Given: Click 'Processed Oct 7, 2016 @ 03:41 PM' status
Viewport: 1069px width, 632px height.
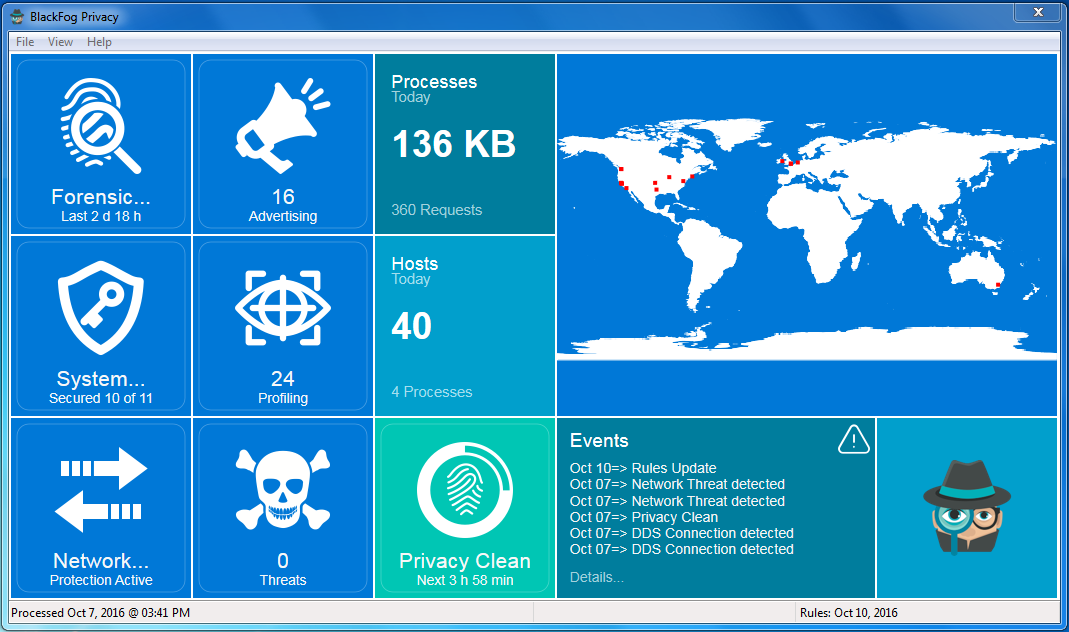Looking at the screenshot, I should point(100,613).
